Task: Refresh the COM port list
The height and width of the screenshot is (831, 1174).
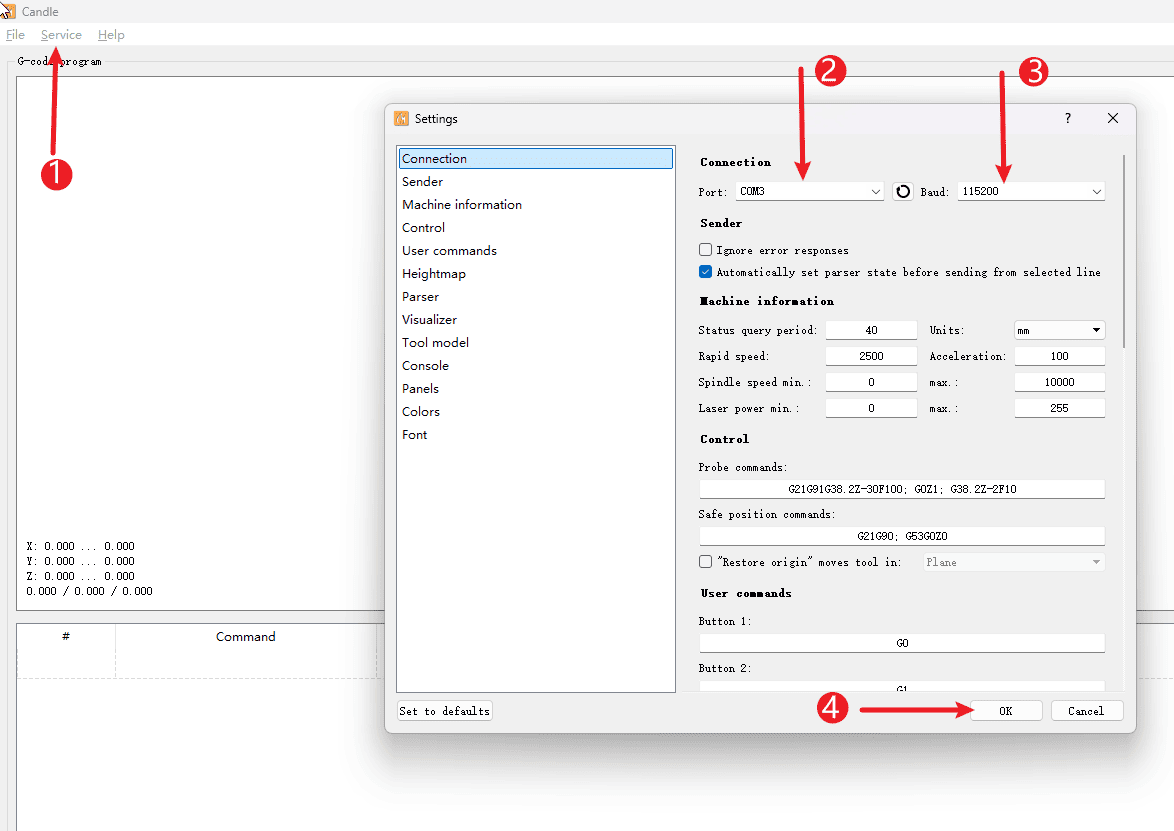Action: (x=902, y=191)
